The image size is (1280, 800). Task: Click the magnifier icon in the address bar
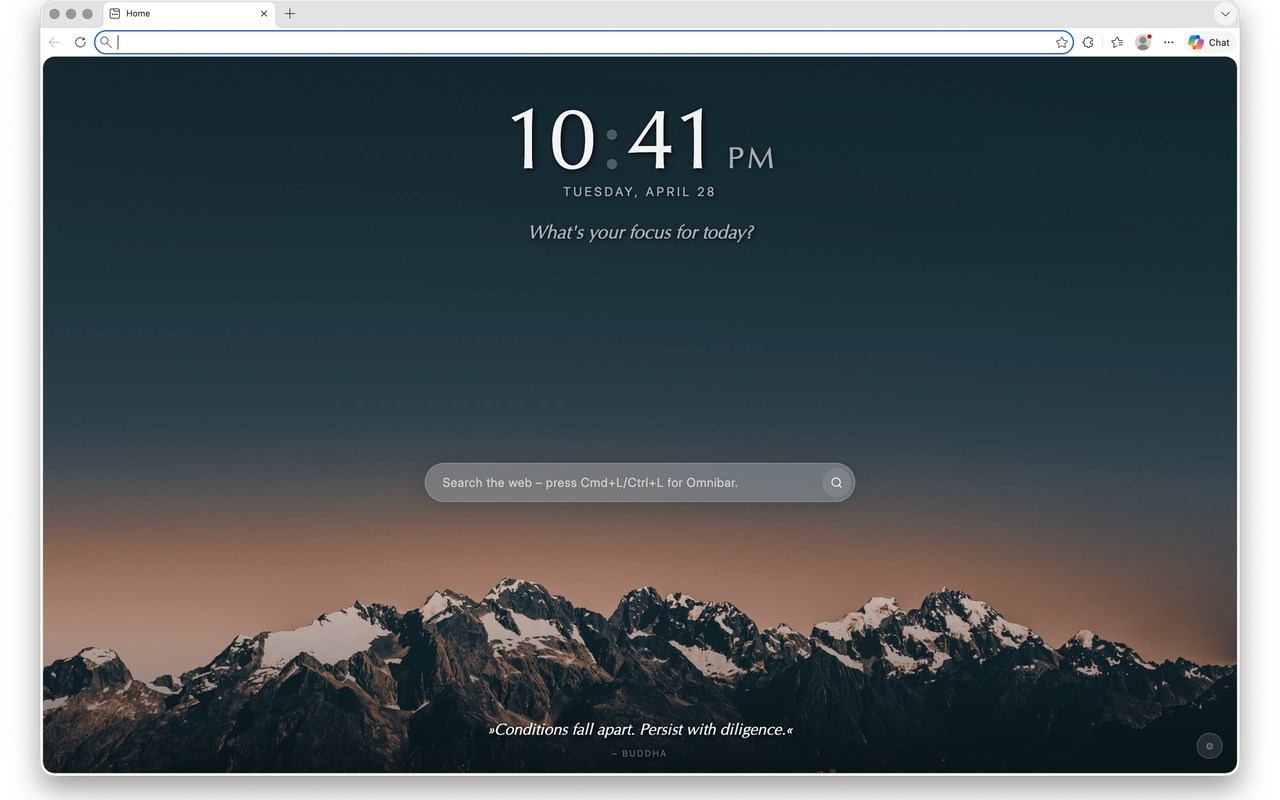pos(106,42)
